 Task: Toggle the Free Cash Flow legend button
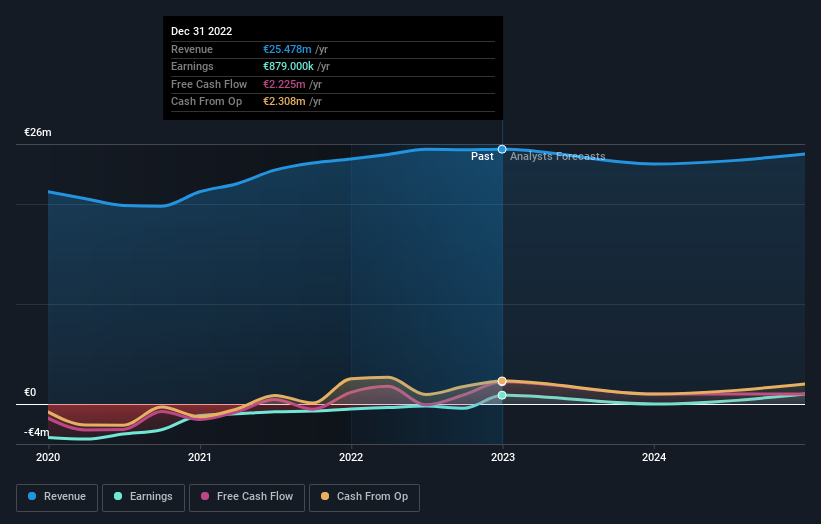coord(247,497)
